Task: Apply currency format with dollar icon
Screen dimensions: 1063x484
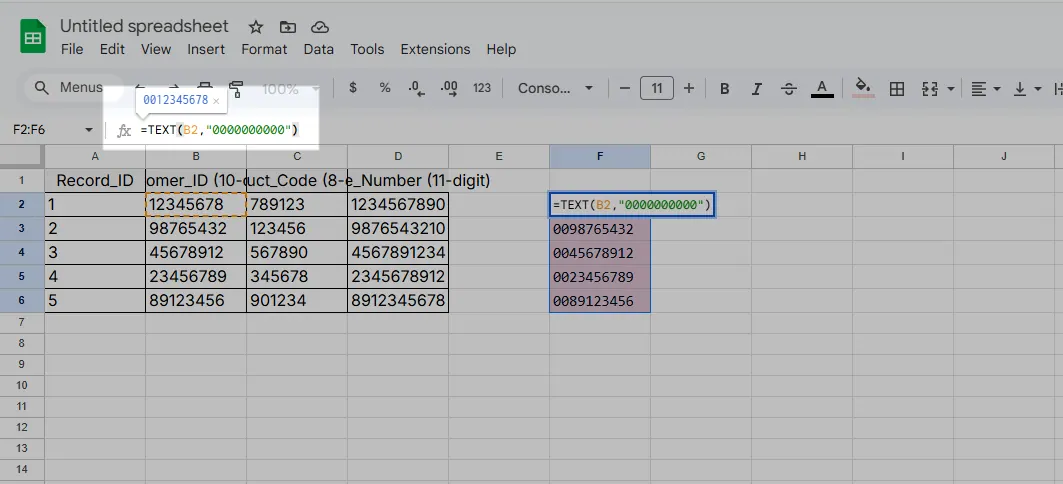Action: (x=353, y=88)
